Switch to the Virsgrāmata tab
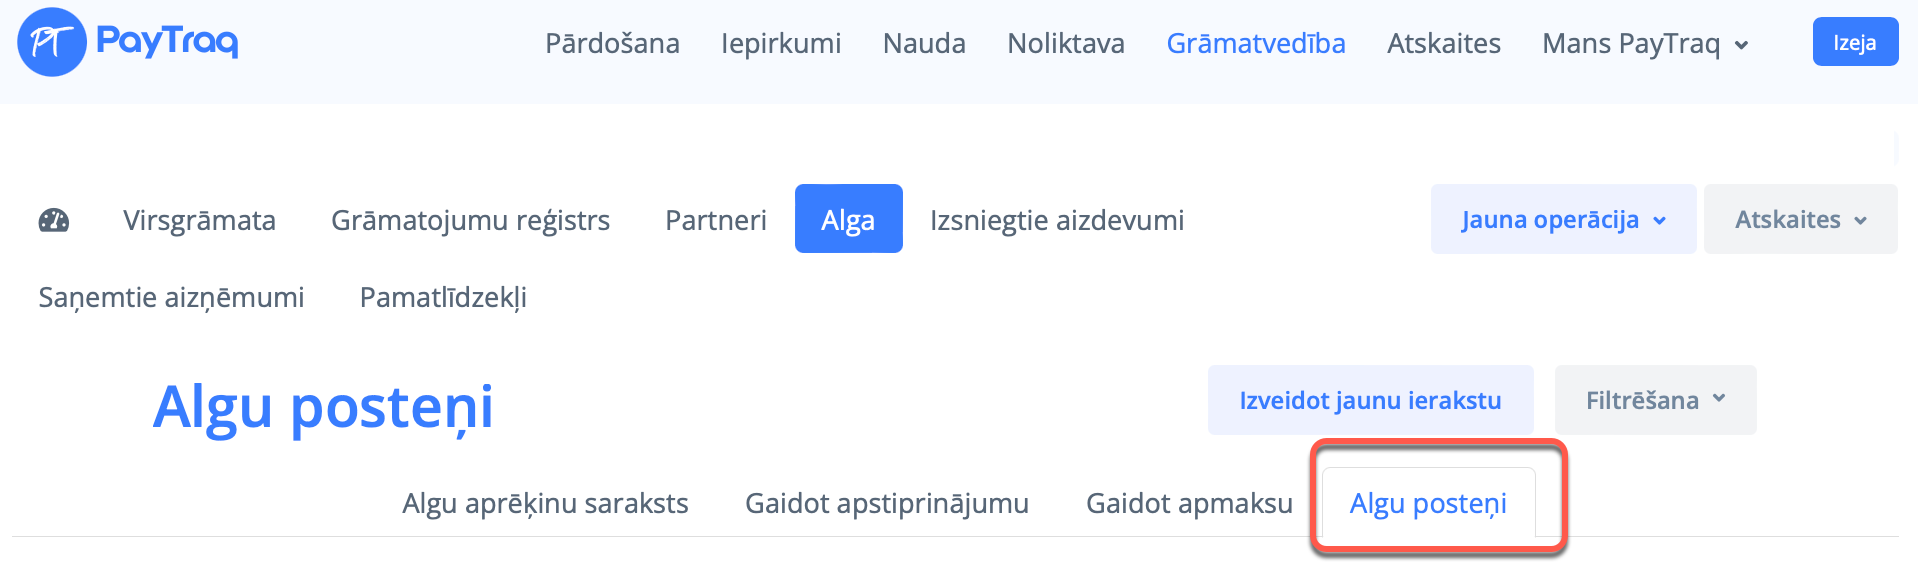This screenshot has width=1918, height=566. coord(199,220)
